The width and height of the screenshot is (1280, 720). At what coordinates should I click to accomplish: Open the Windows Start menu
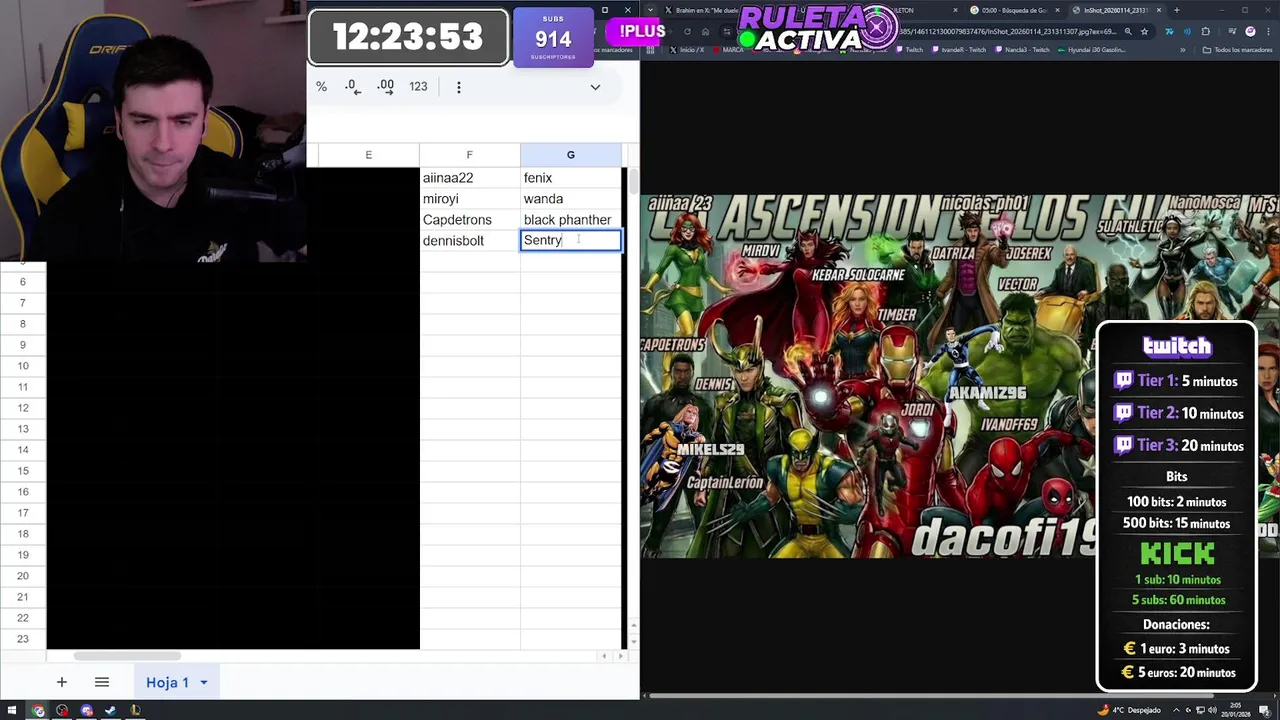(x=12, y=710)
